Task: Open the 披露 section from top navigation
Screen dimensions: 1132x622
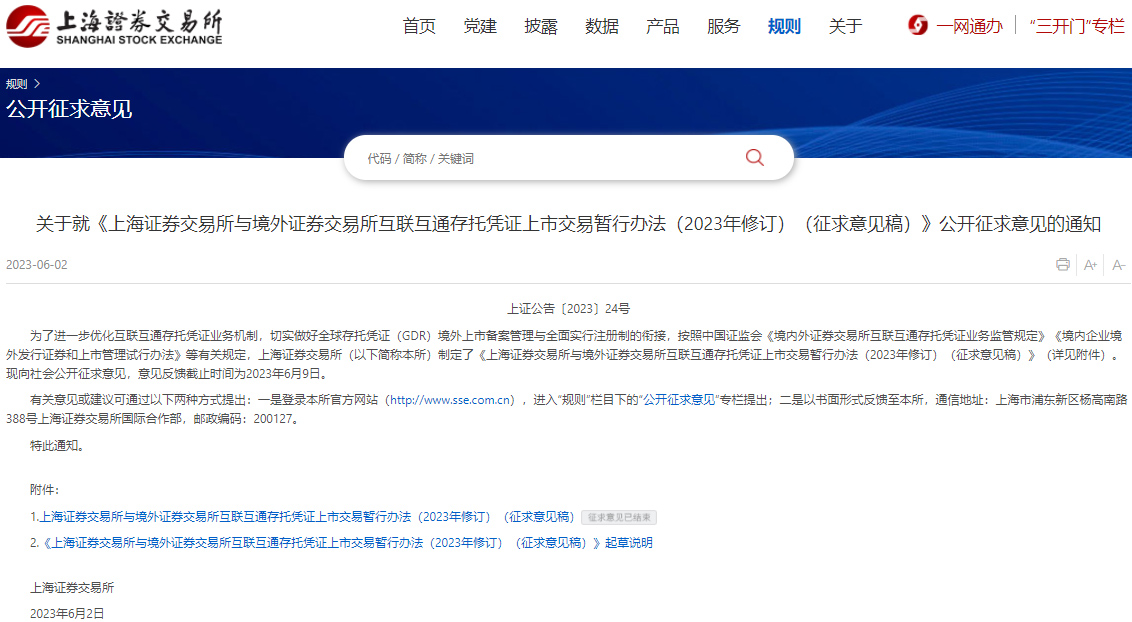Action: [x=540, y=26]
